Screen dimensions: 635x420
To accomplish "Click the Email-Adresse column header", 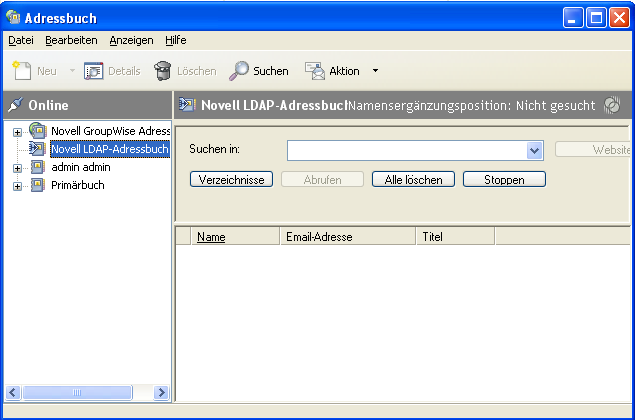I will coord(347,237).
